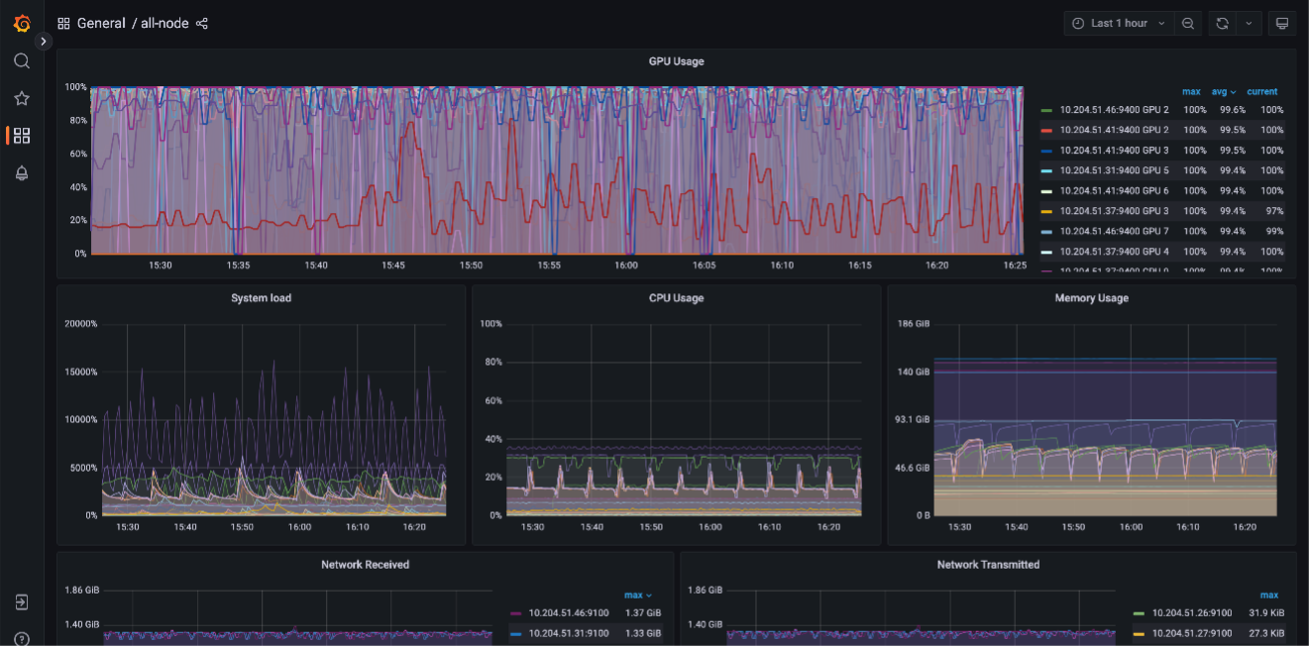This screenshot has height=650, width=1313.
Task: Go to the General folder breadcrumb
Action: click(x=101, y=23)
